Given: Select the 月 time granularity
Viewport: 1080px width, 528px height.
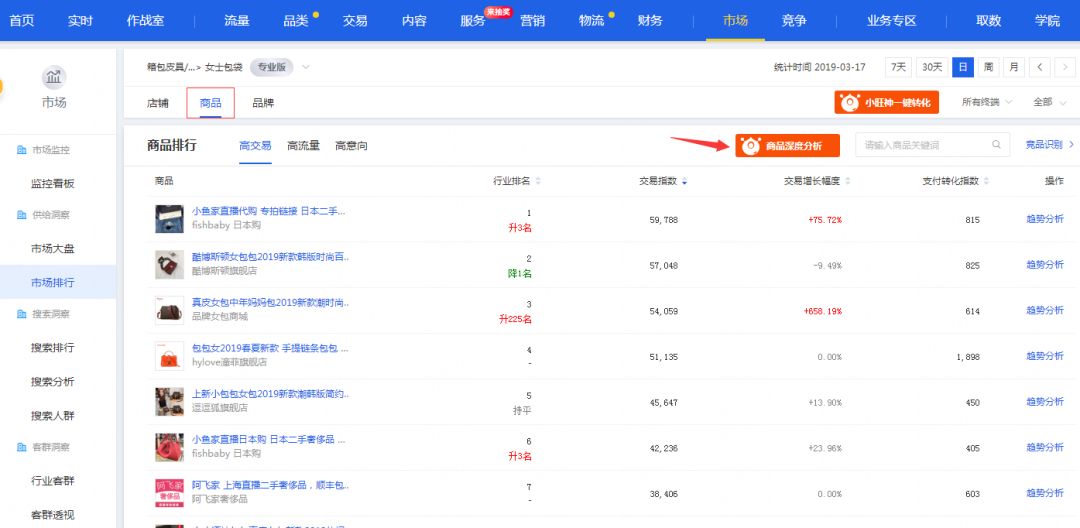Looking at the screenshot, I should pos(1014,67).
